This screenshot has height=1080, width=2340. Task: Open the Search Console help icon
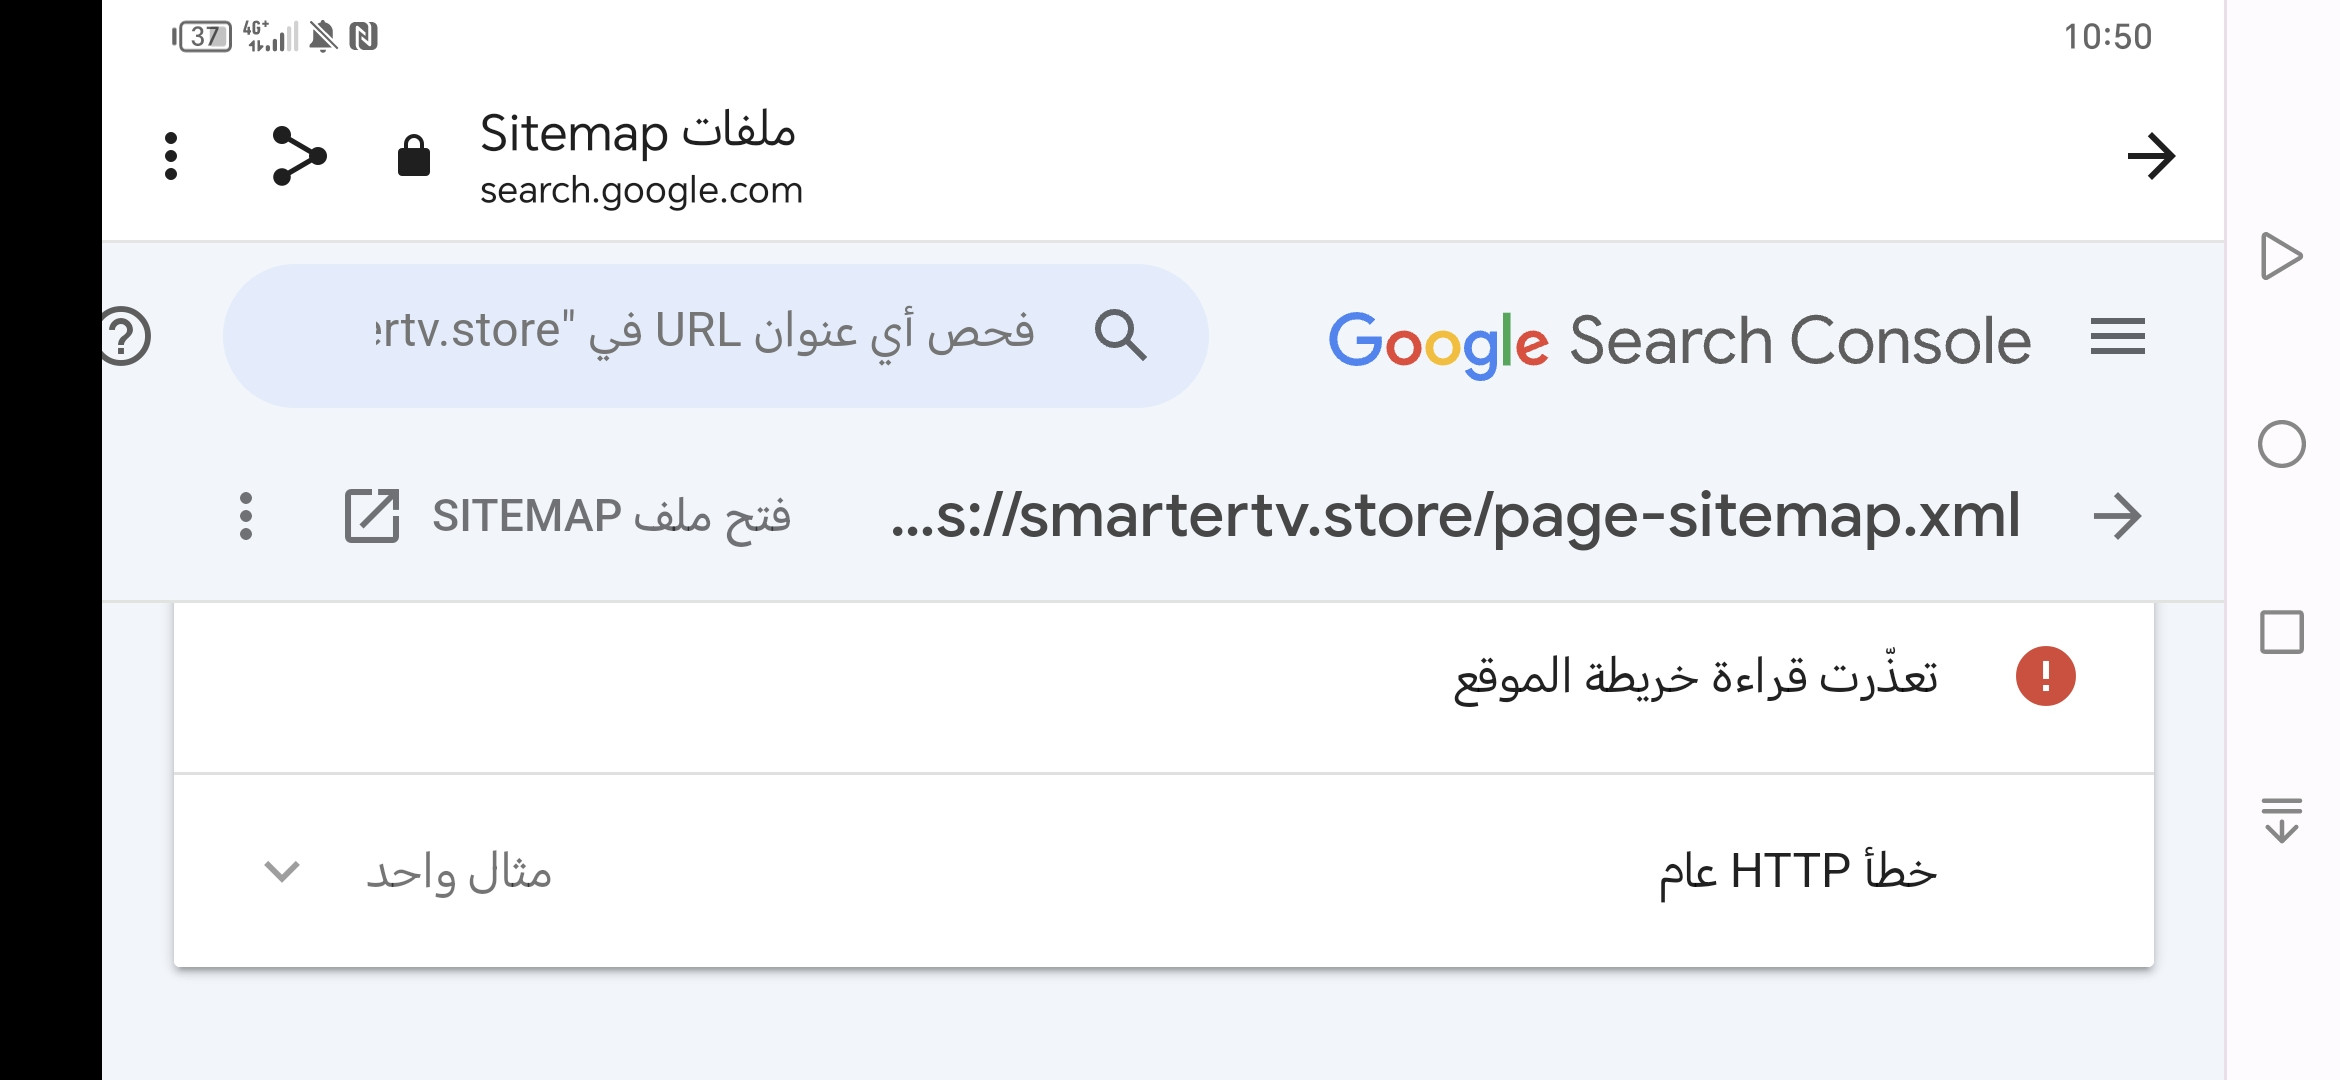(x=125, y=336)
